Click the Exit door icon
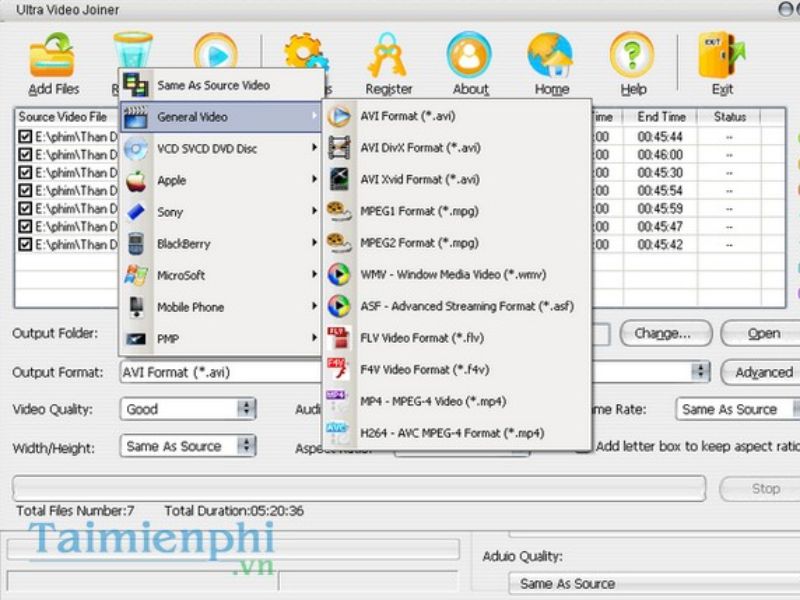This screenshot has height=600, width=800. (x=721, y=58)
